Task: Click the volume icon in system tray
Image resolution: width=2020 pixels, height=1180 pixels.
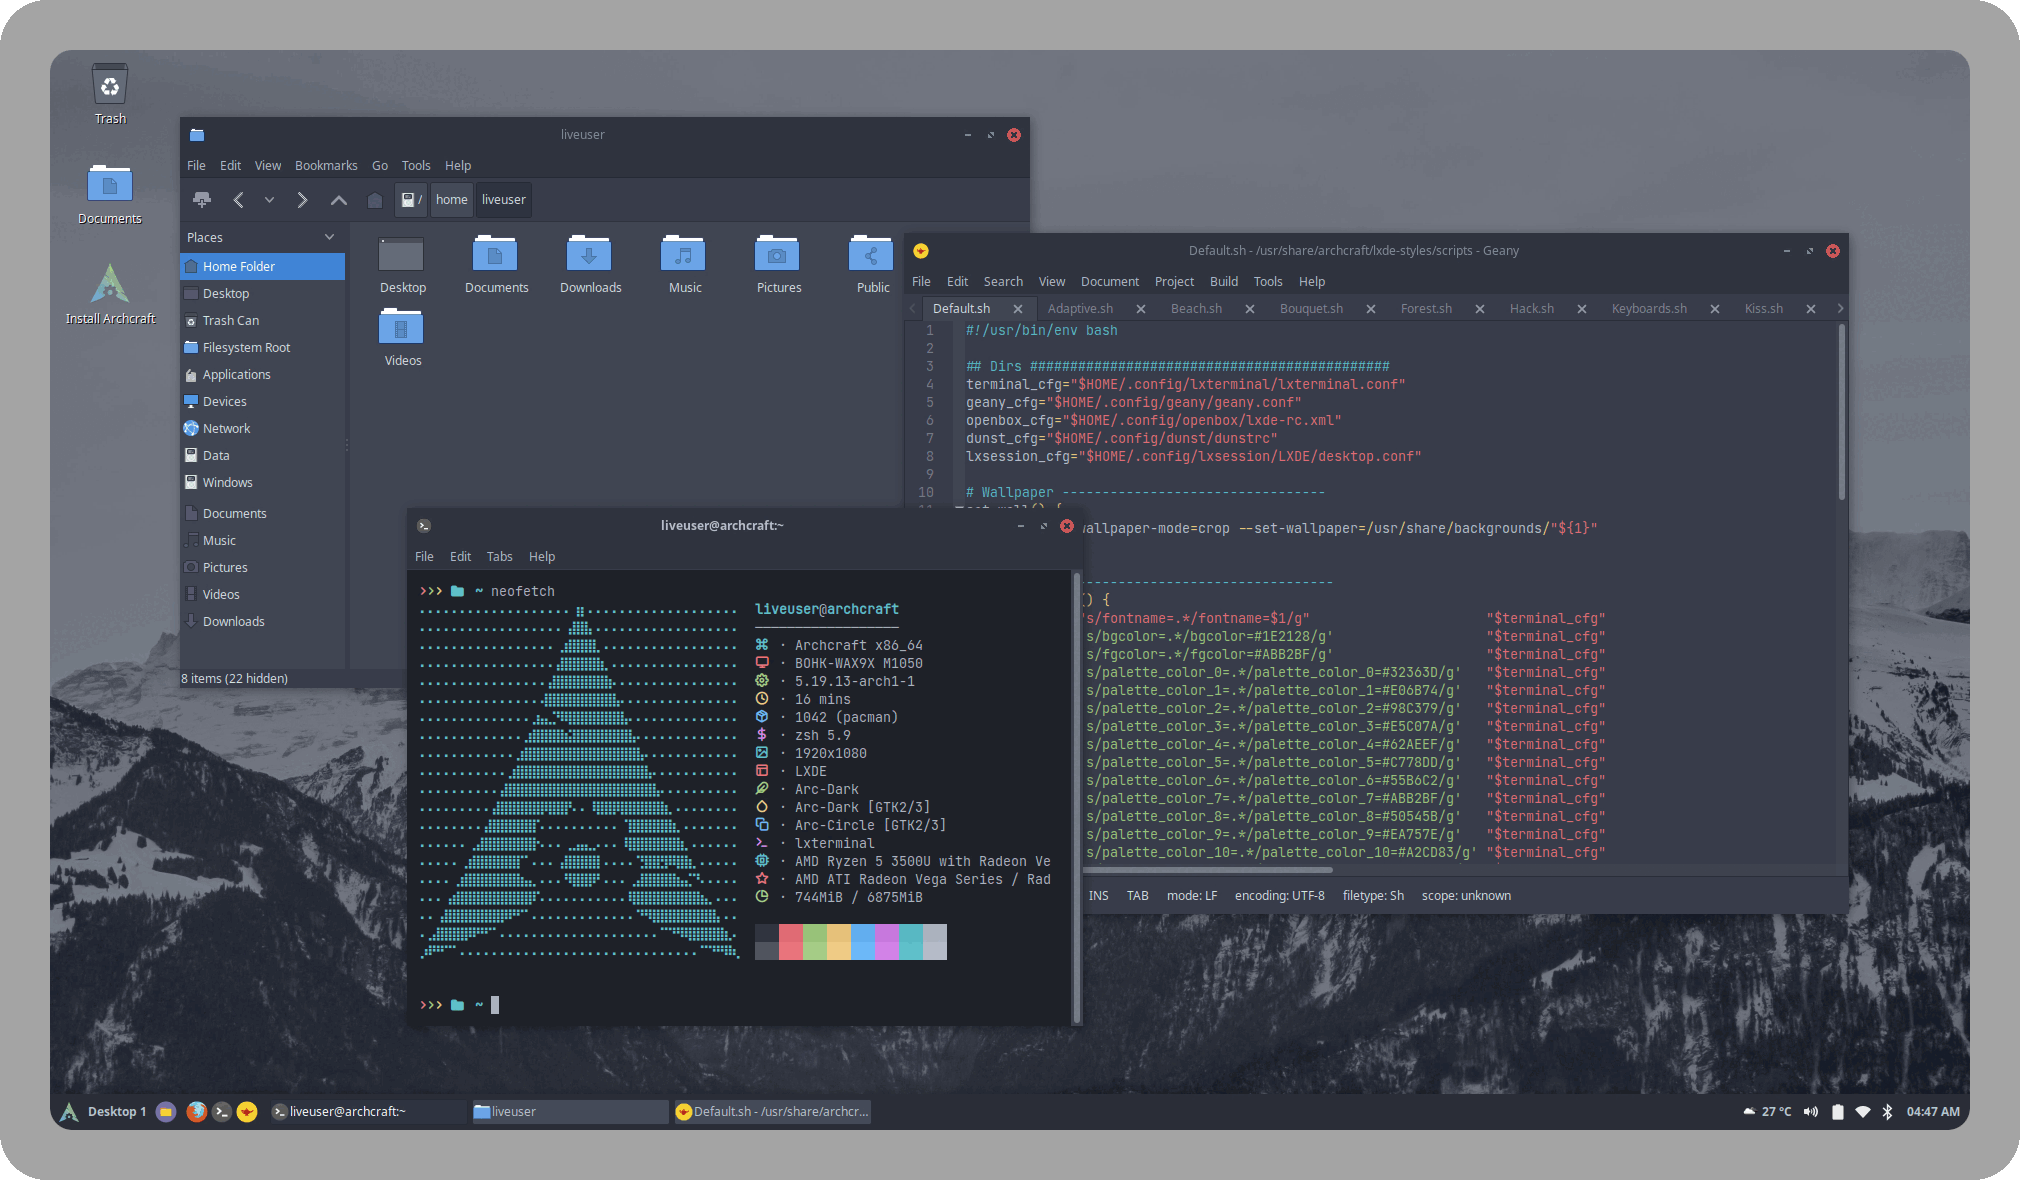Action: 1811,1111
